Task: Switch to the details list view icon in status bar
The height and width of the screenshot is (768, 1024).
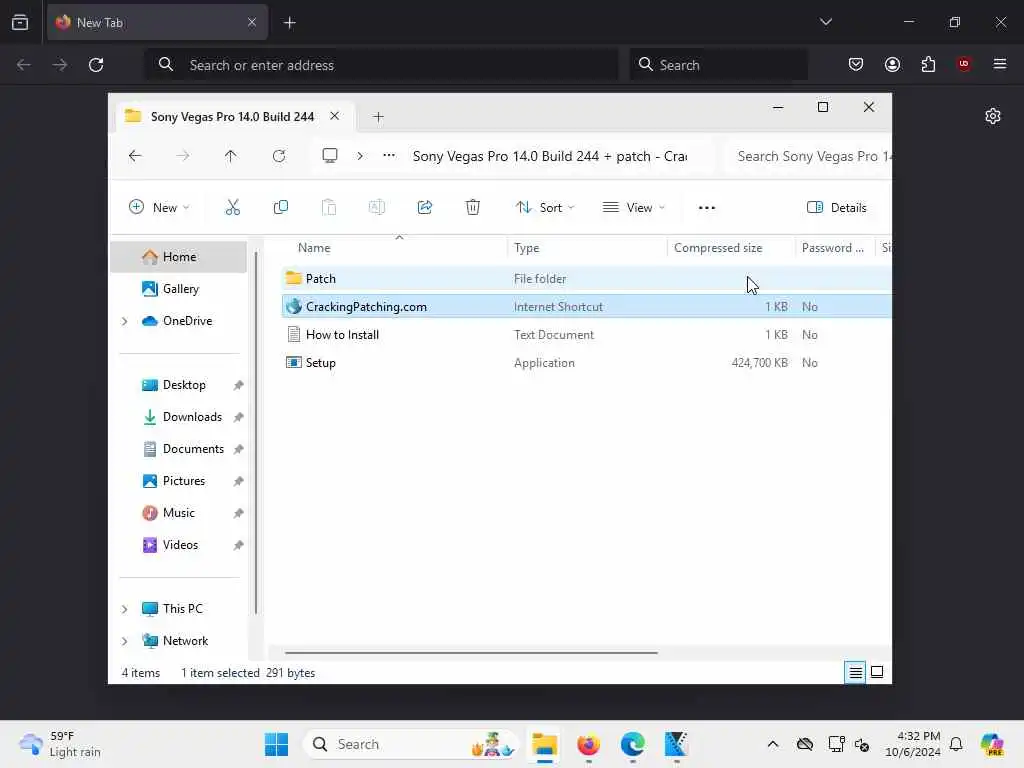Action: click(x=856, y=672)
